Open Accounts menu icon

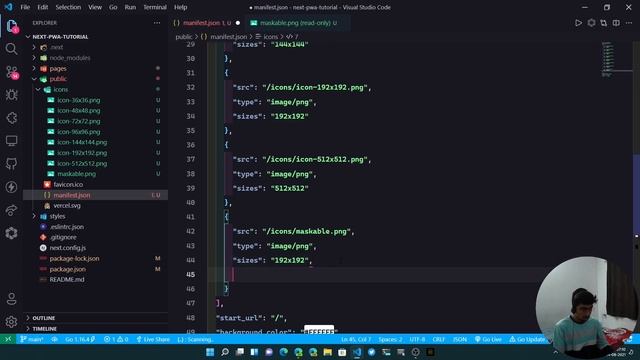11,299
